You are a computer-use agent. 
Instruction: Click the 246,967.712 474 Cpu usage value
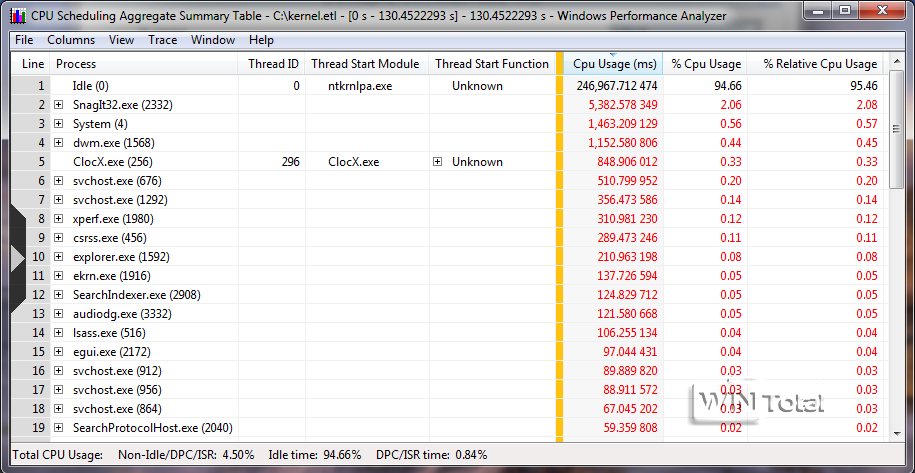[617, 86]
